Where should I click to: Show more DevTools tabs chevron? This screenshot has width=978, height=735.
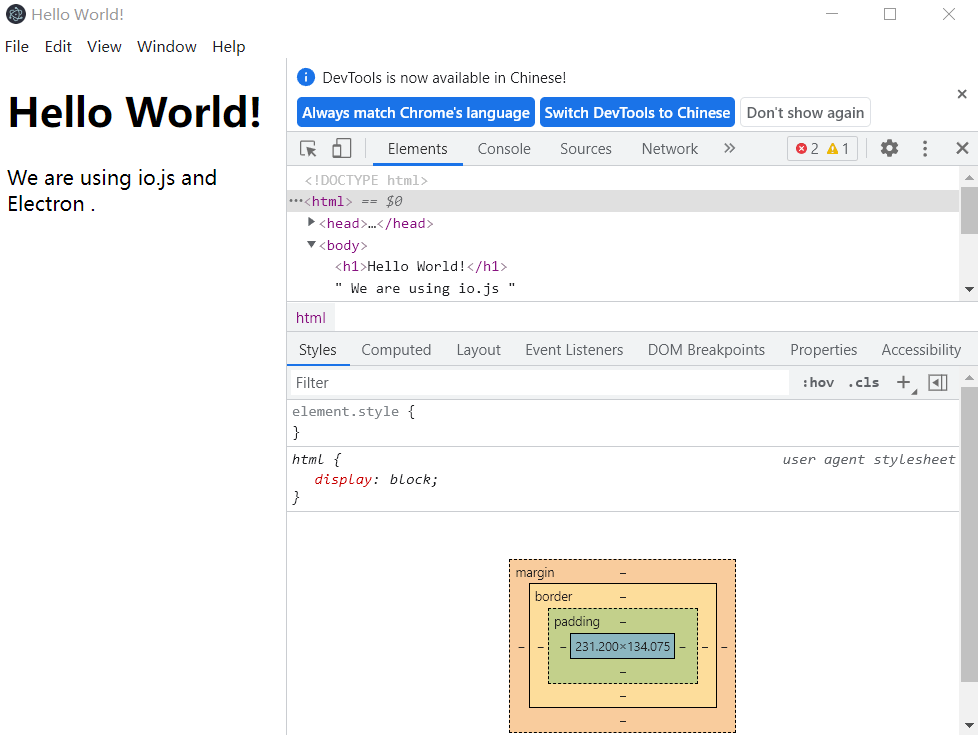pos(729,148)
